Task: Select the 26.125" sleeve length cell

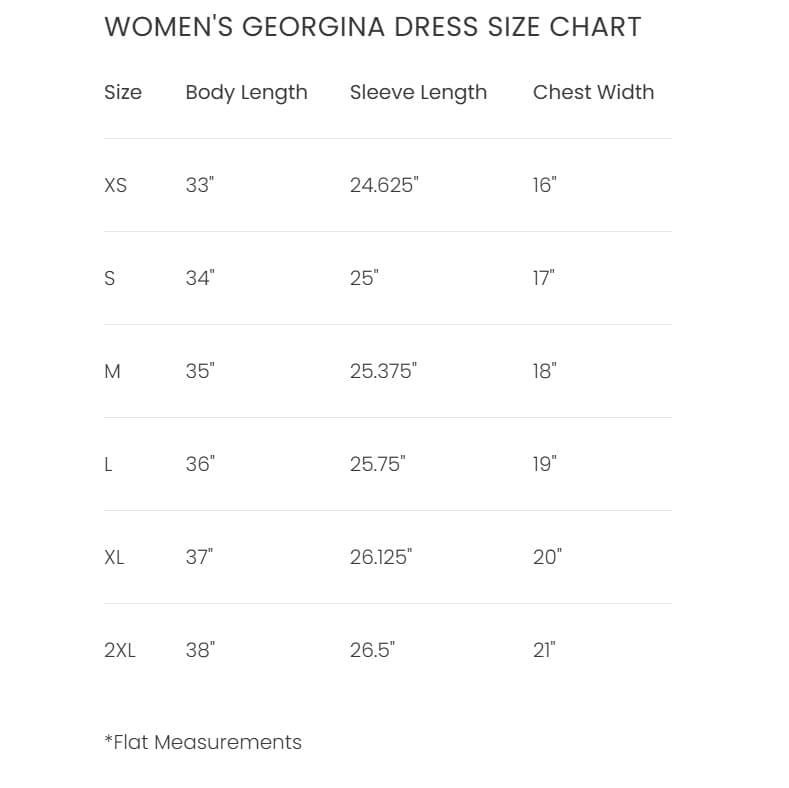Action: 381,557
